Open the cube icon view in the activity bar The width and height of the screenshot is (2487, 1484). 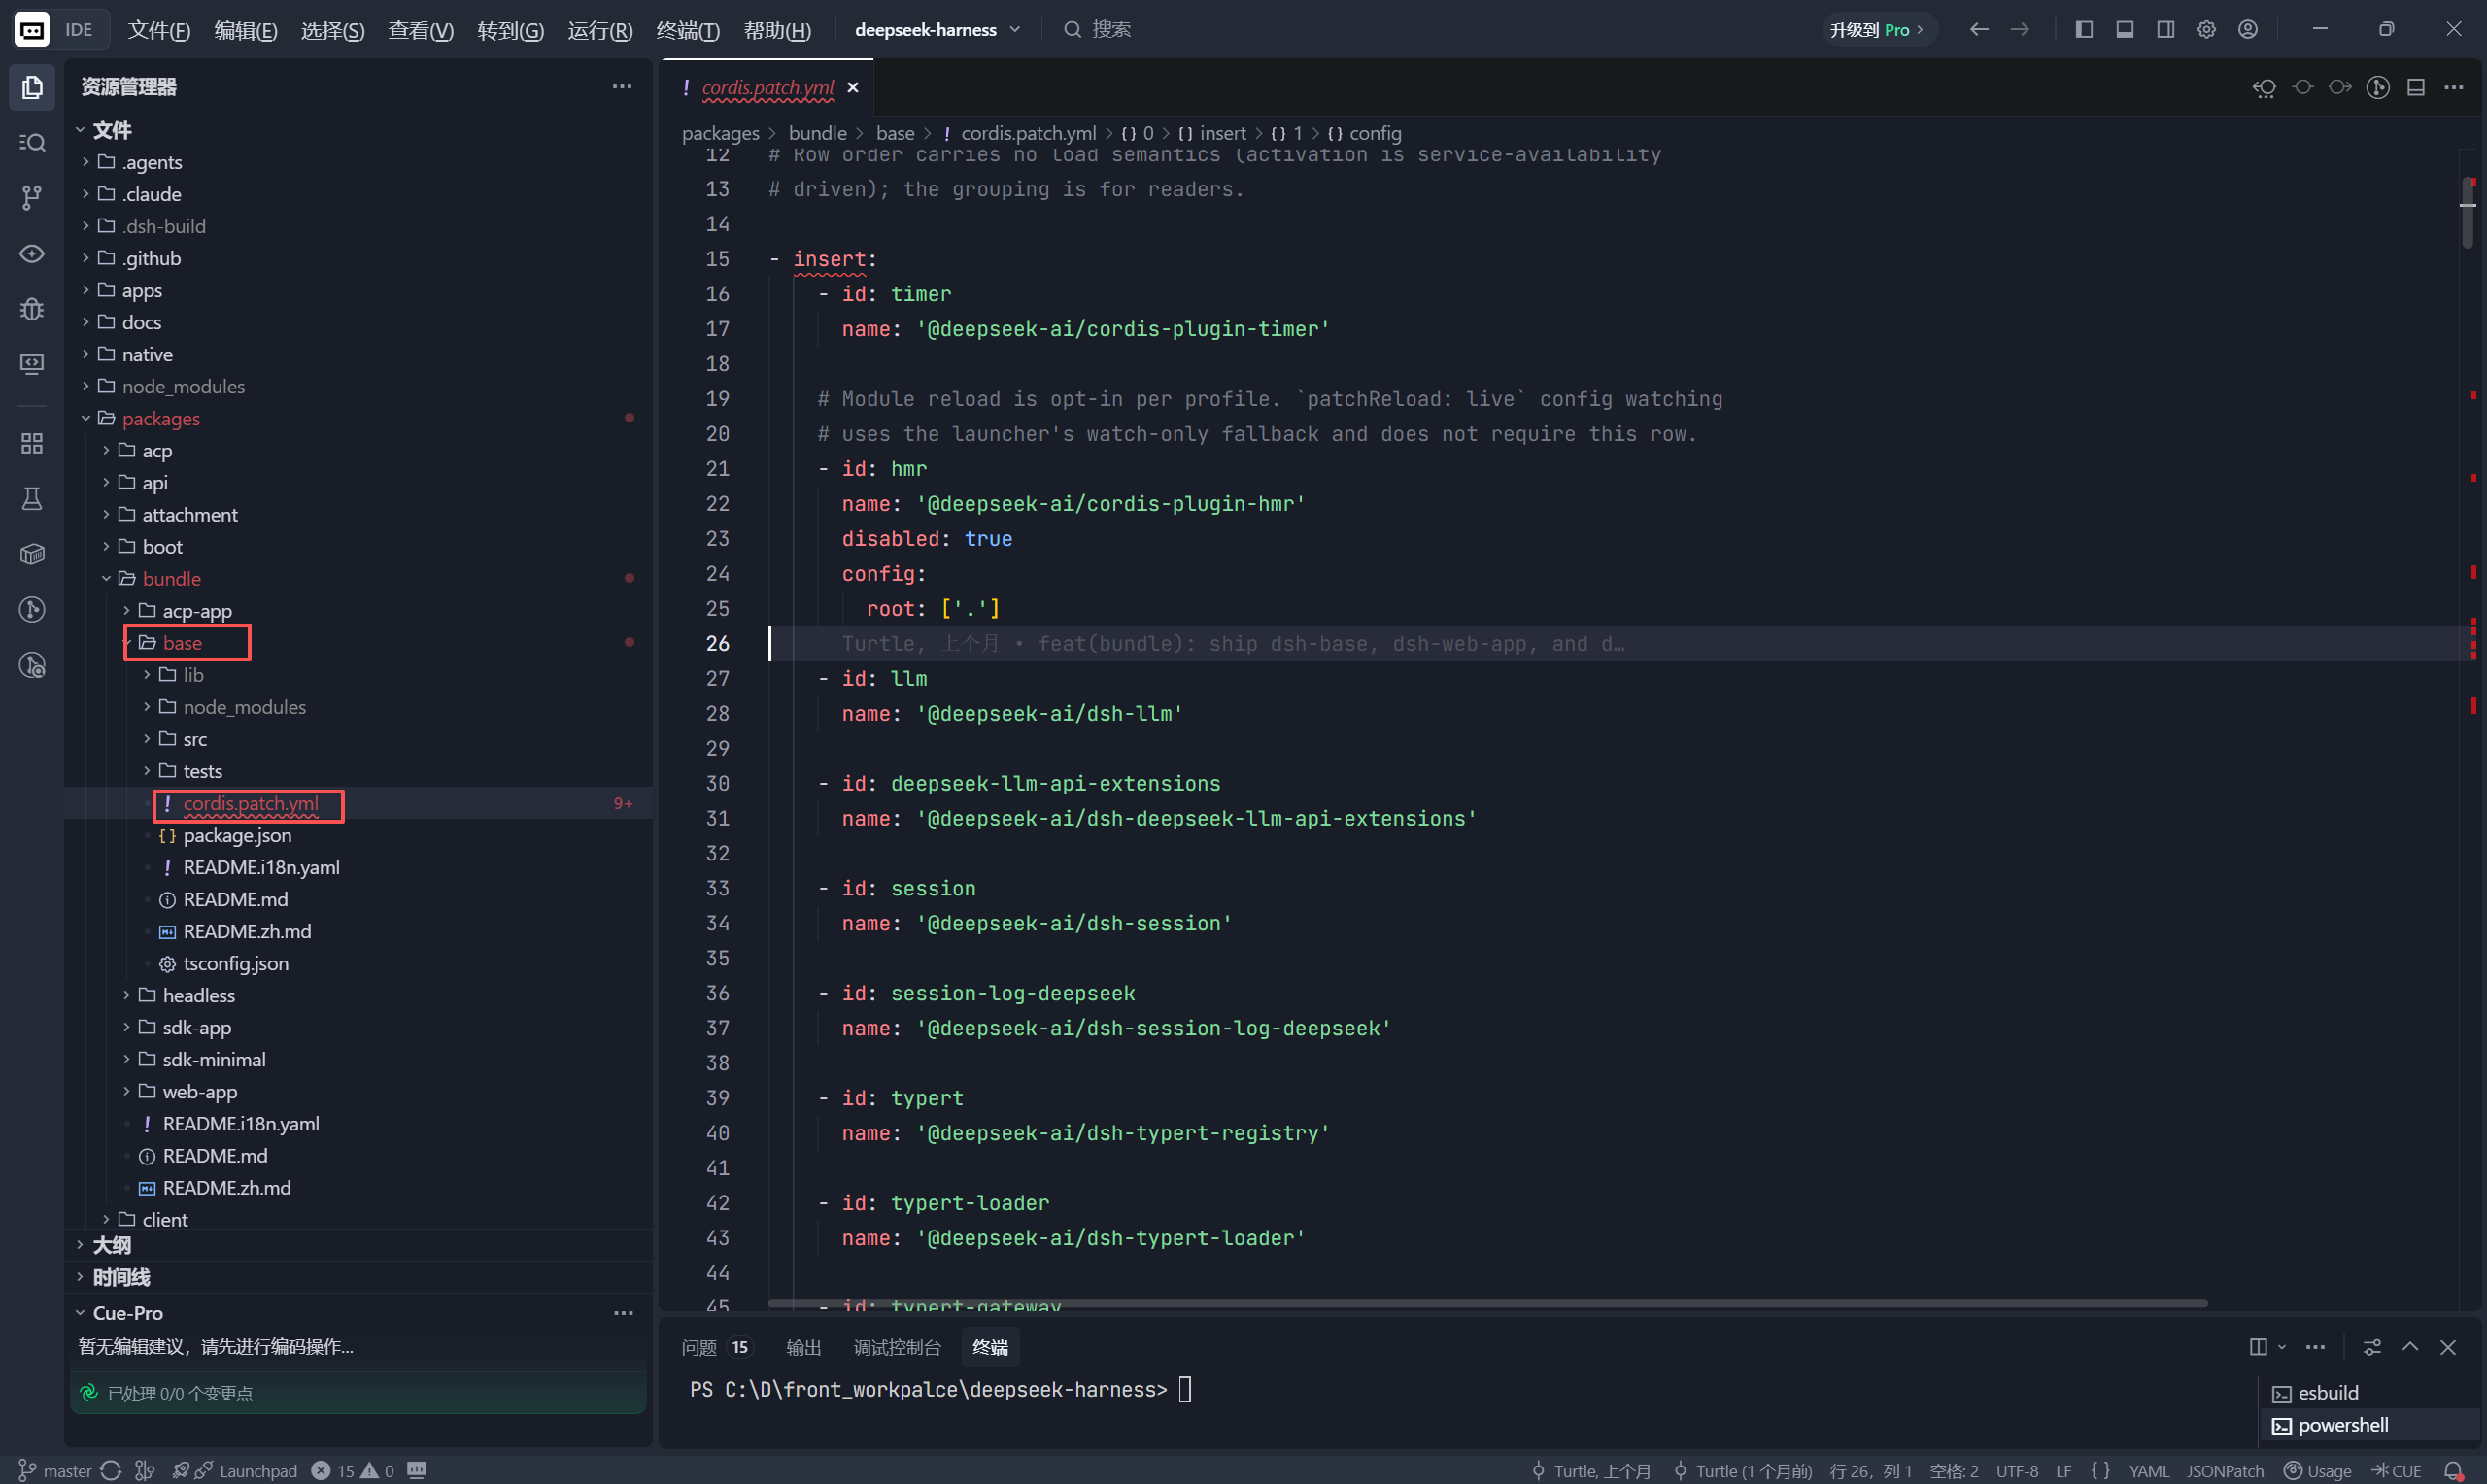[32, 554]
